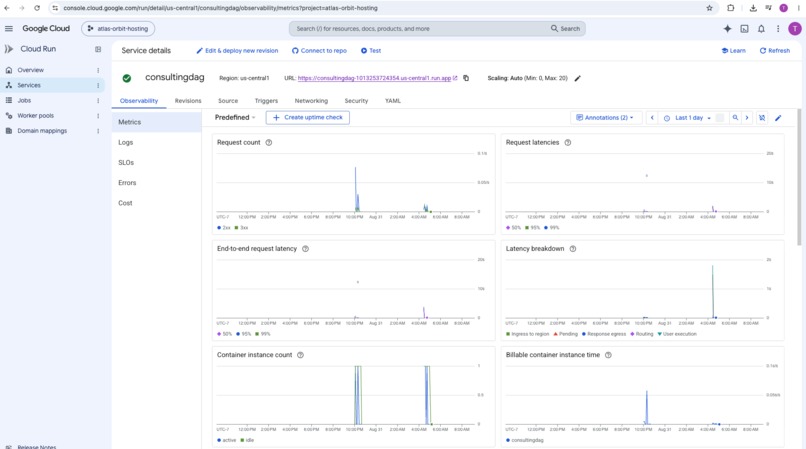Edit dashboard with the pencil icon
Viewport: 806px width, 449px height.
778,118
